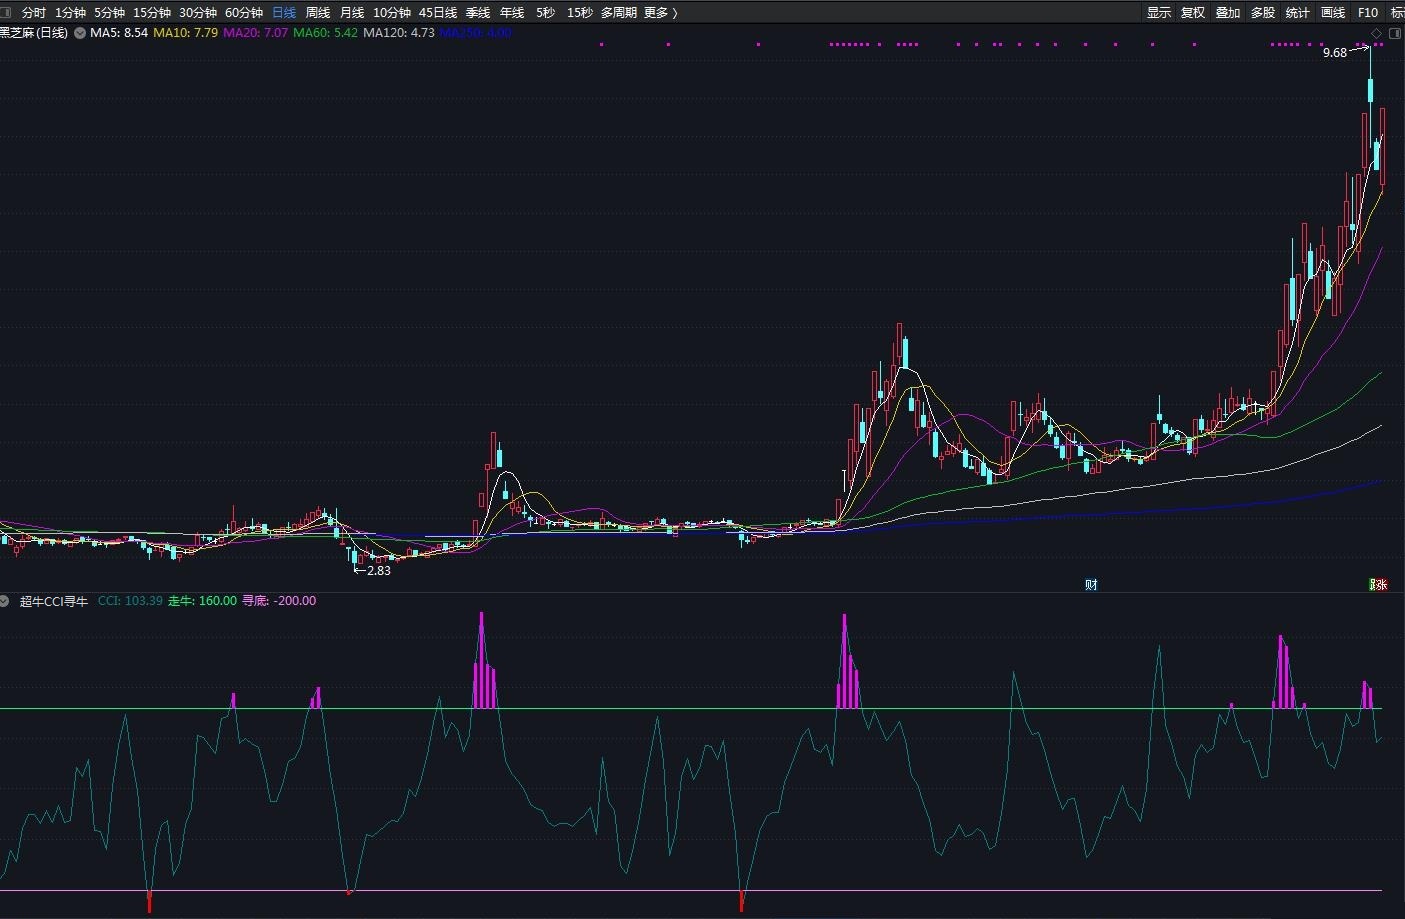The width and height of the screenshot is (1405, 919).
Task: Open the 叠加 overlay function
Action: [x=1227, y=13]
